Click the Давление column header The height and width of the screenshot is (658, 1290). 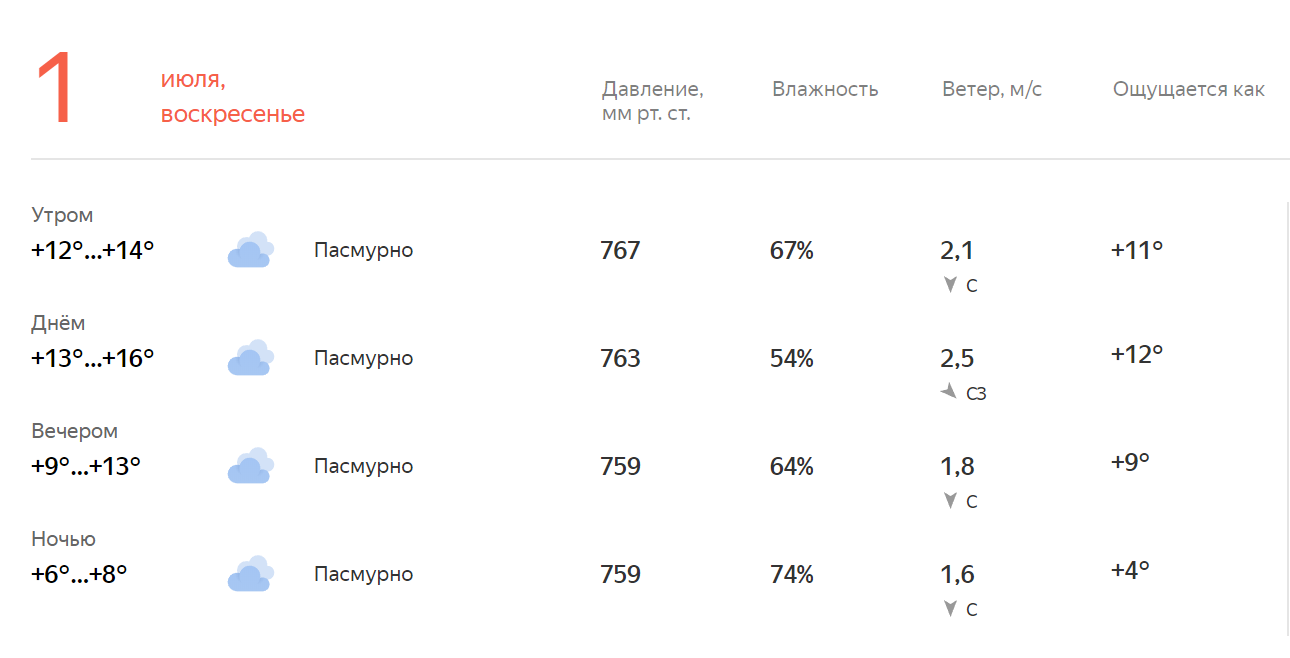coord(652,101)
